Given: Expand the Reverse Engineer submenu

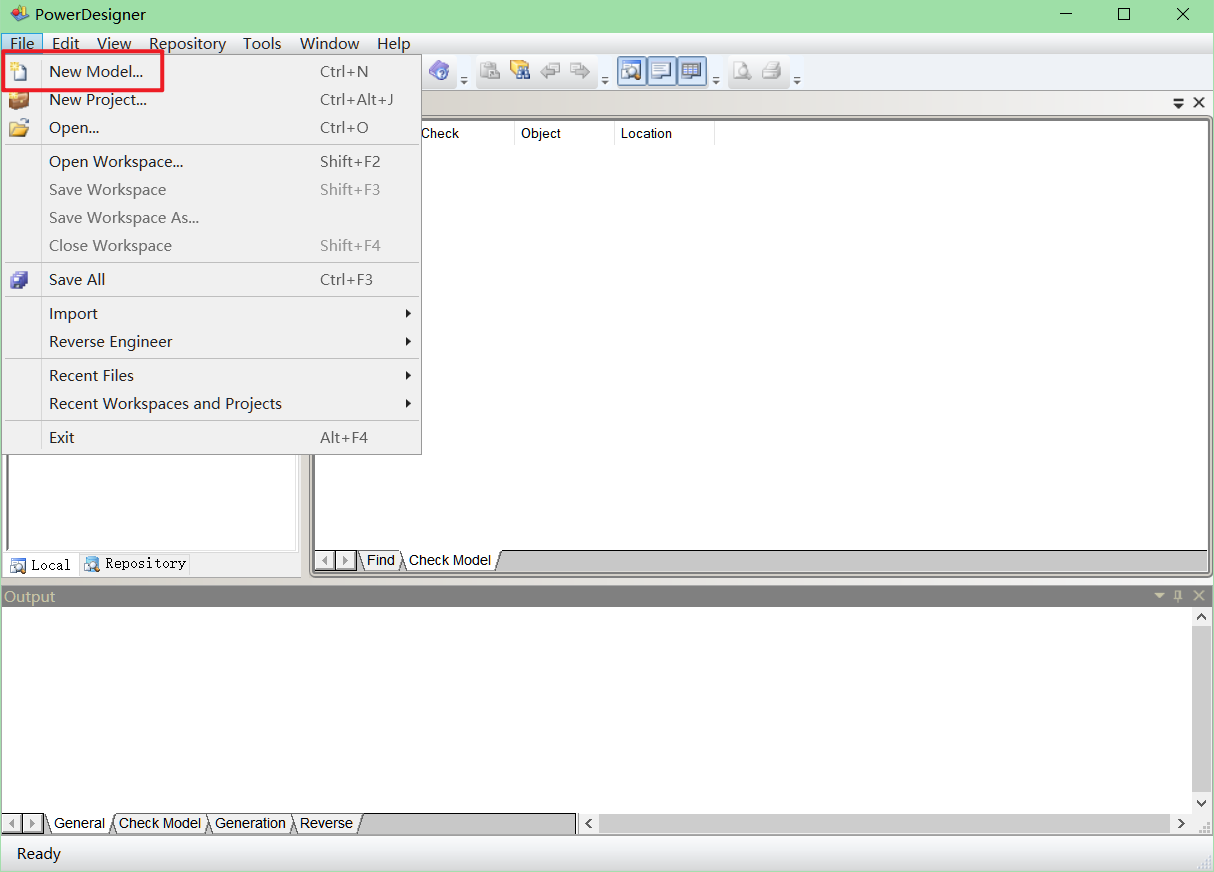Looking at the screenshot, I should [212, 342].
